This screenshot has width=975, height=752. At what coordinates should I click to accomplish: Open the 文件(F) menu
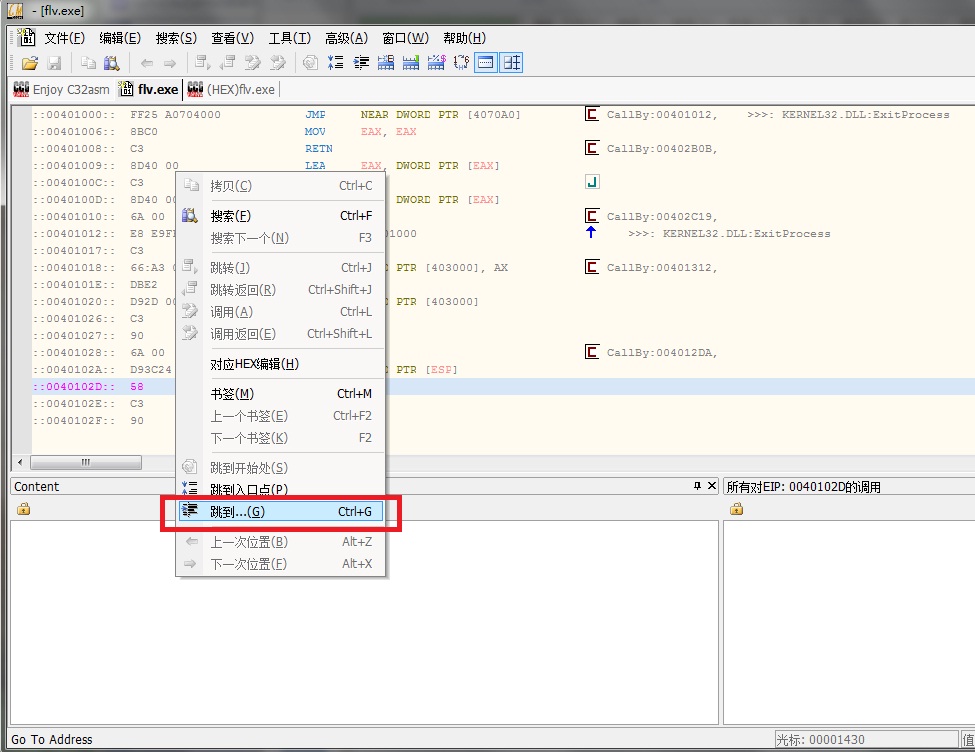[x=65, y=38]
